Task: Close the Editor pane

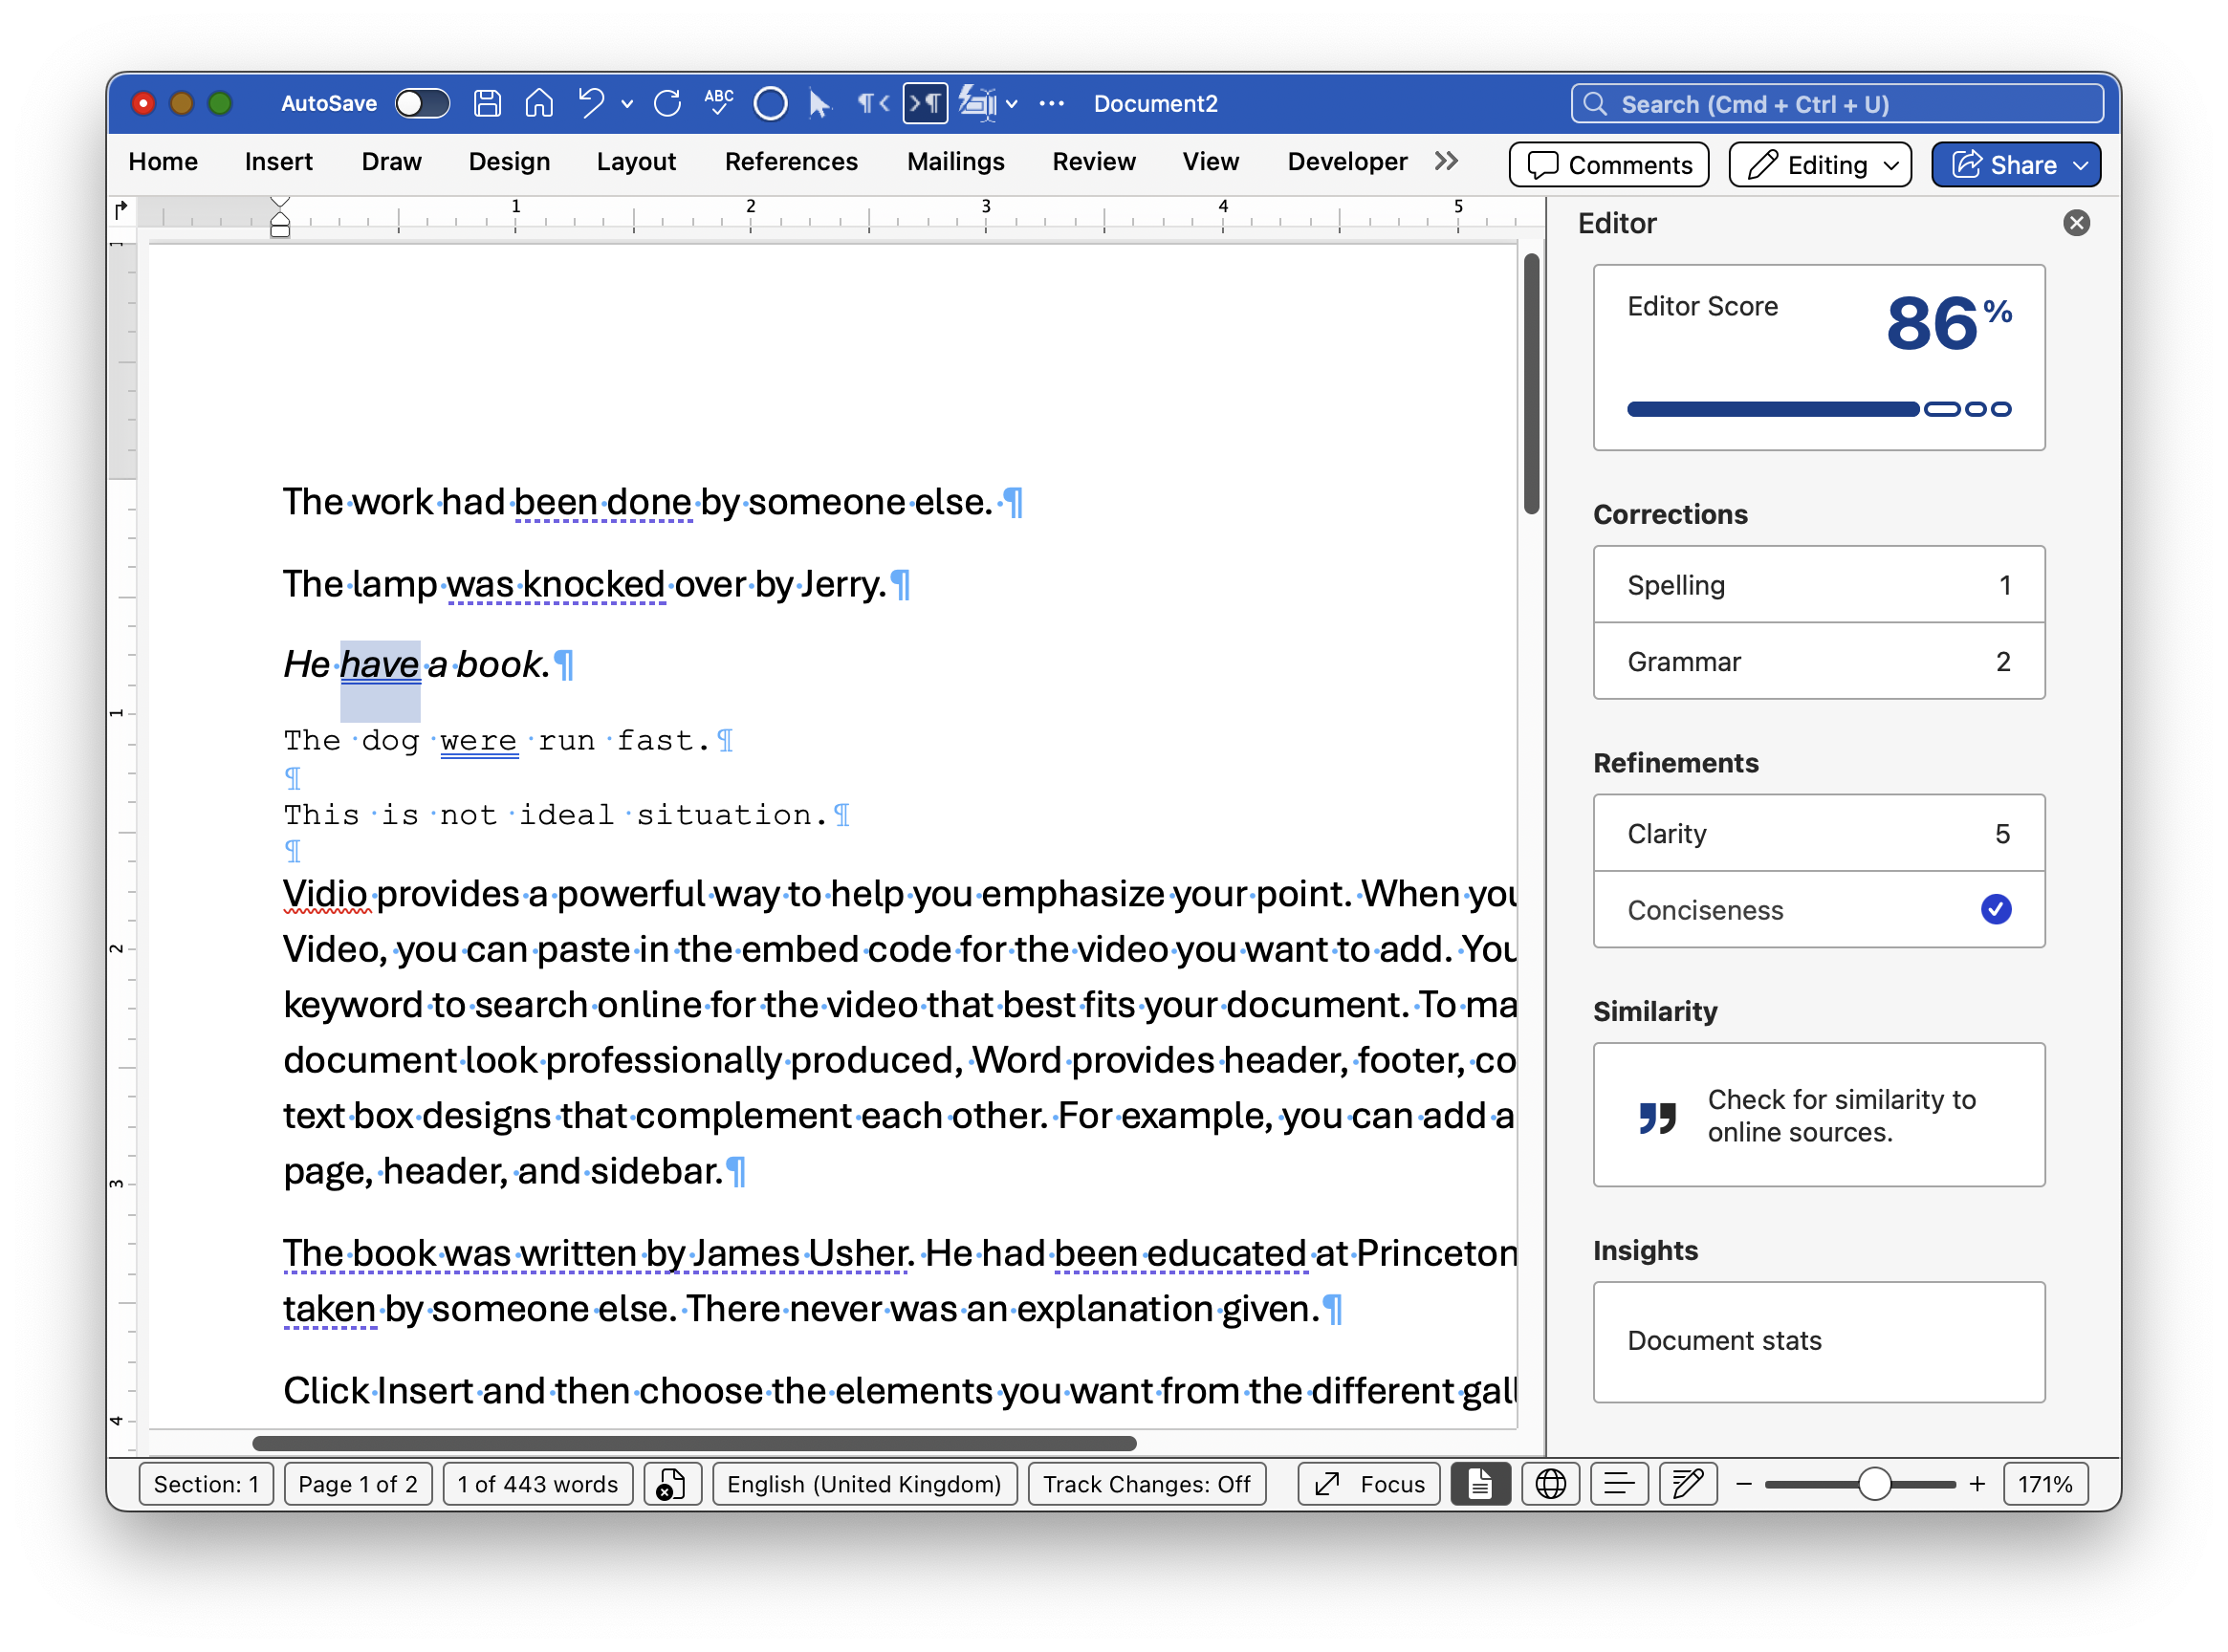Action: [x=2077, y=223]
